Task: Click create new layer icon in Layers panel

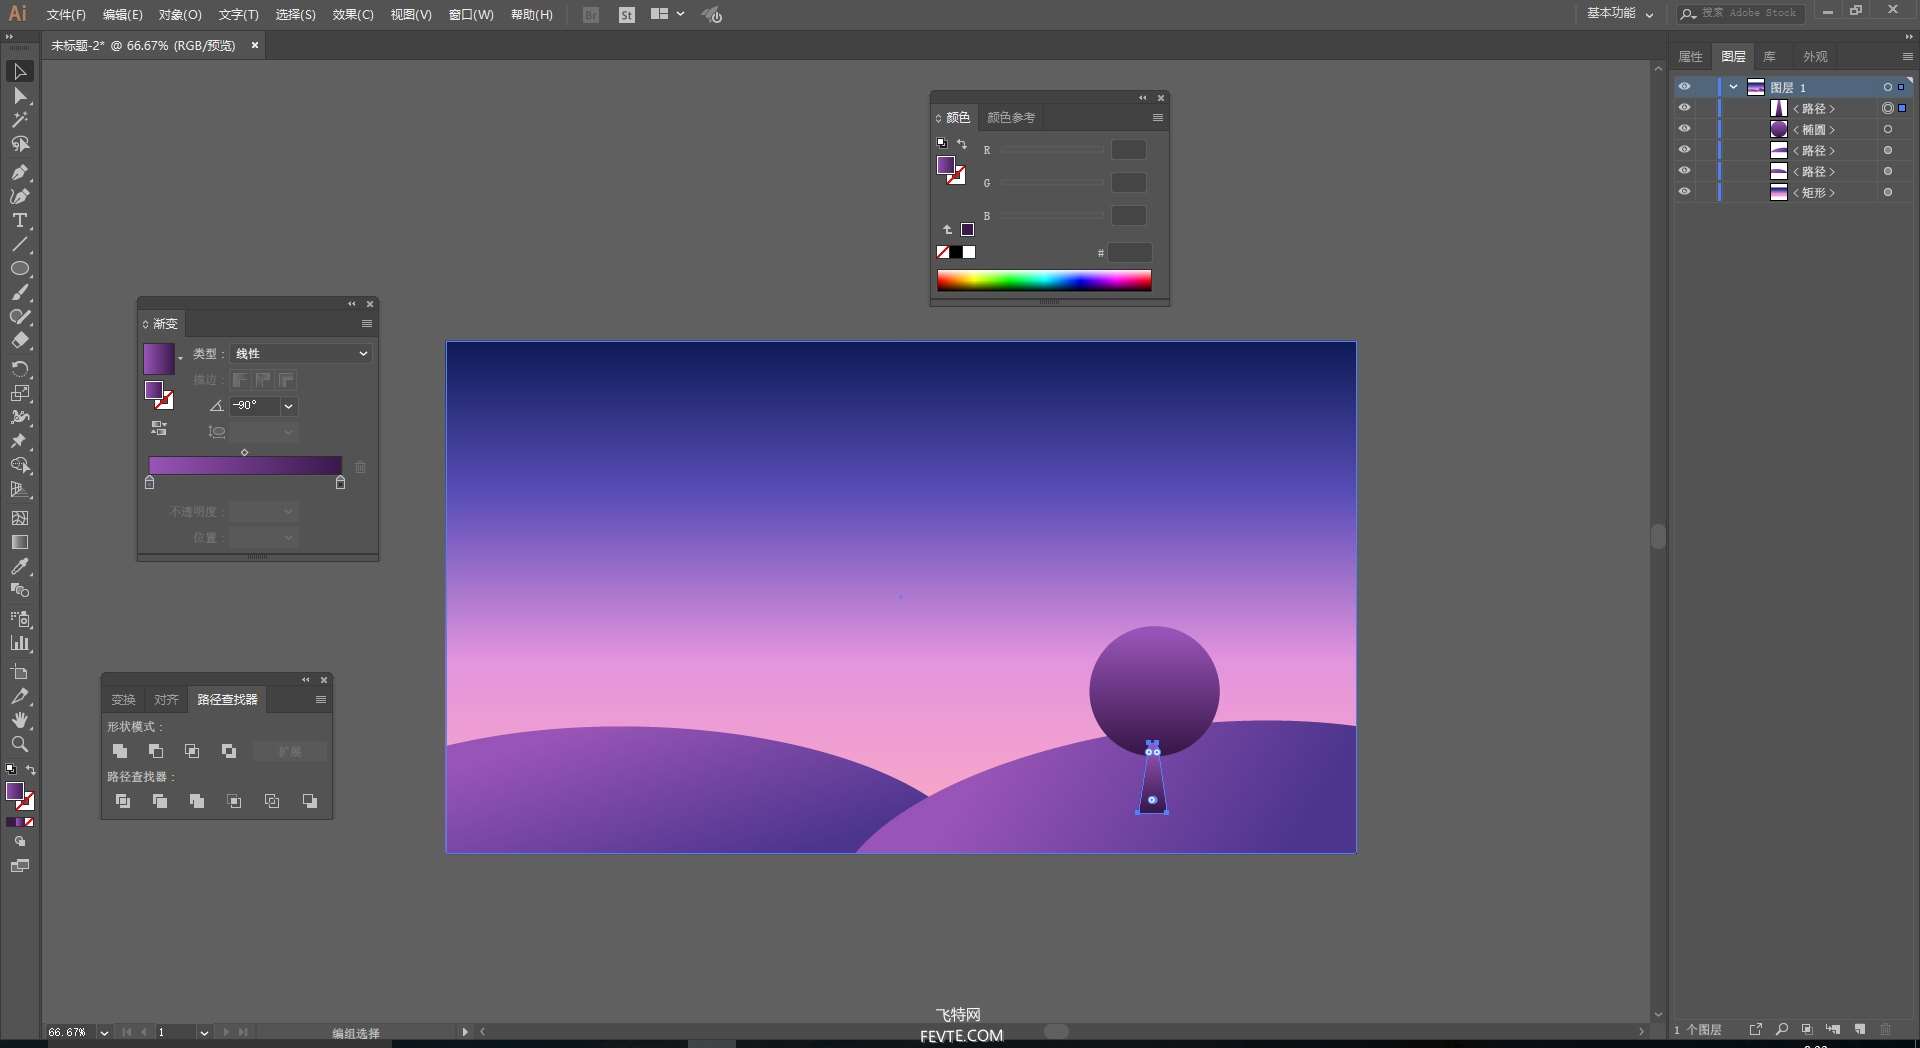Action: pyautogui.click(x=1859, y=1029)
